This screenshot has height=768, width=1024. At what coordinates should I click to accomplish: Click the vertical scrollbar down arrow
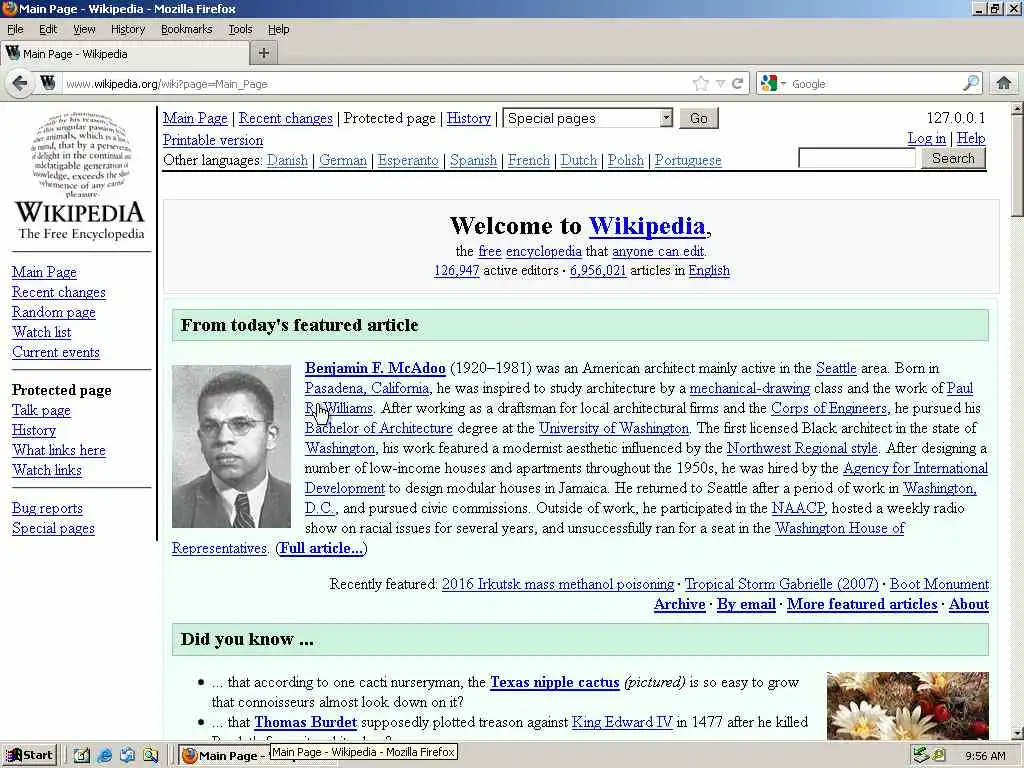pyautogui.click(x=1017, y=733)
